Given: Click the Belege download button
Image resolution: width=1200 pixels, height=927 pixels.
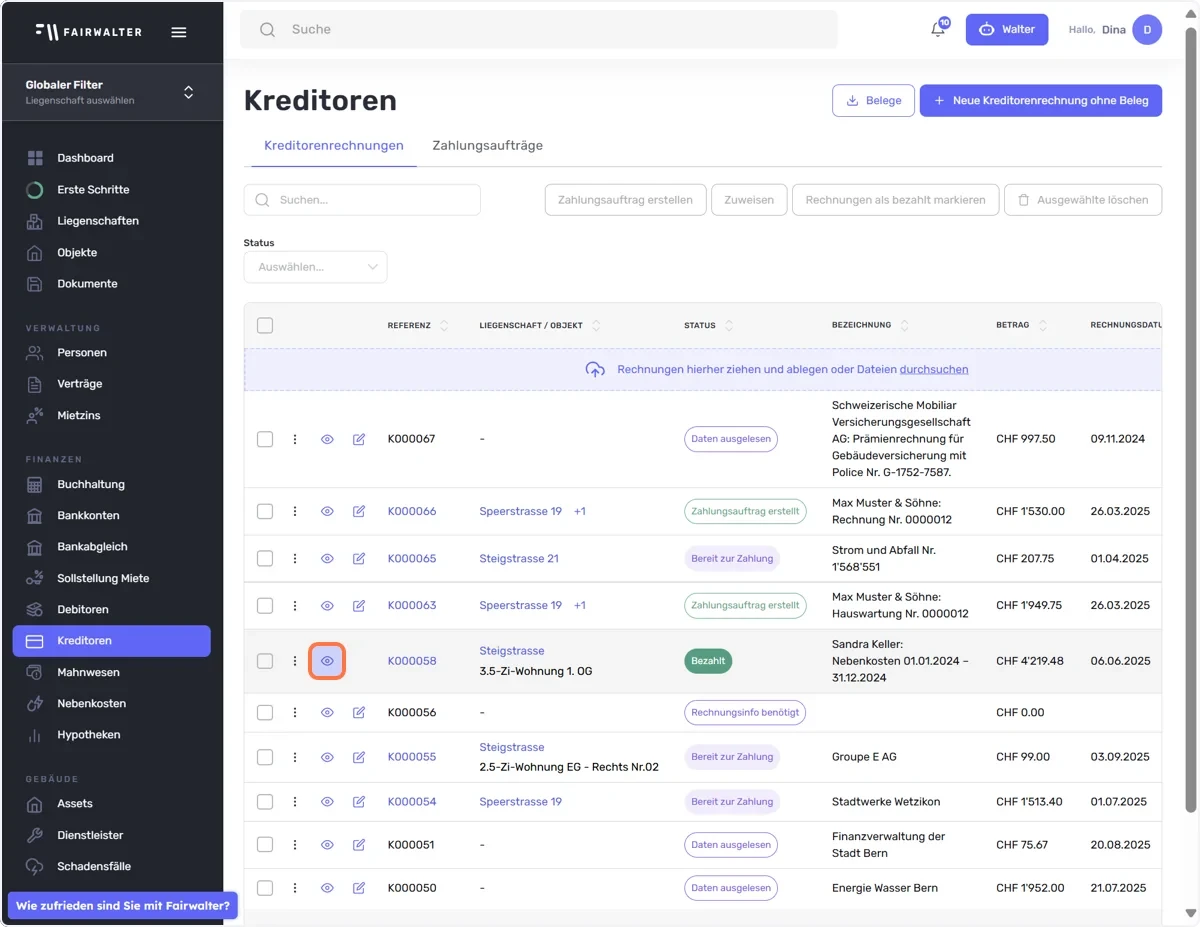Looking at the screenshot, I should coord(873,100).
